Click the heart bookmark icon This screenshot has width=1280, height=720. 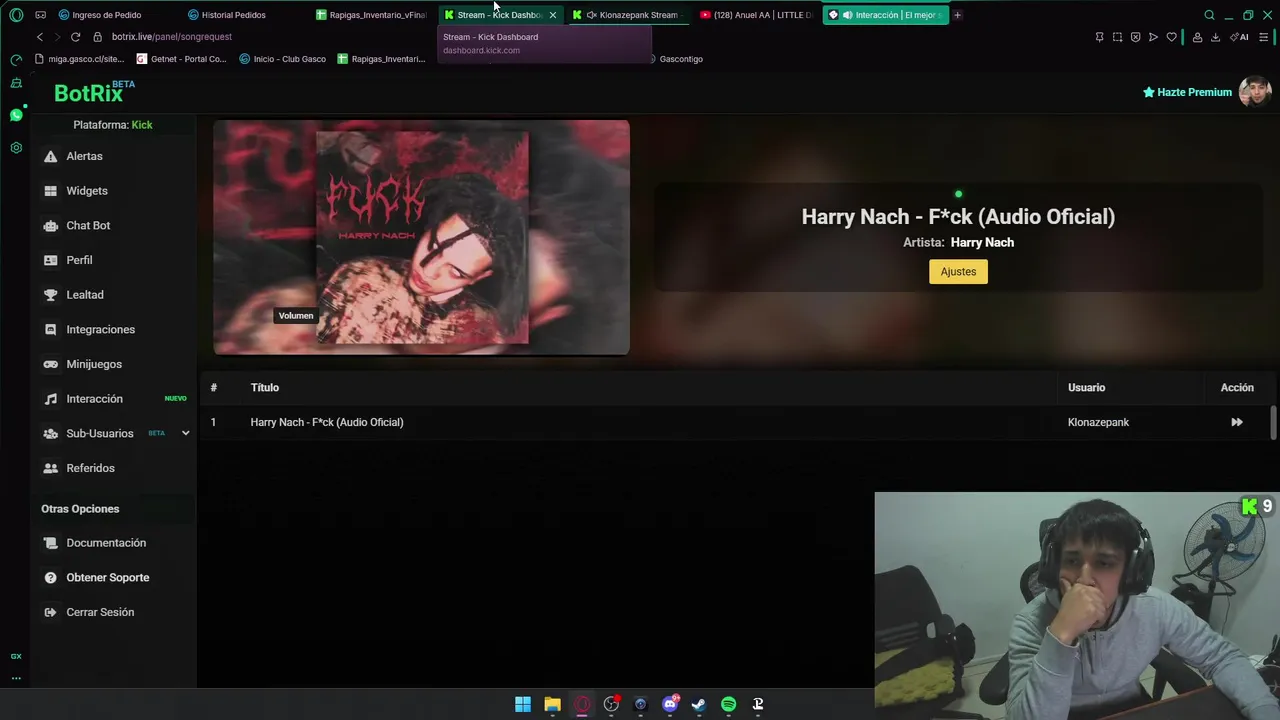click(x=1171, y=37)
